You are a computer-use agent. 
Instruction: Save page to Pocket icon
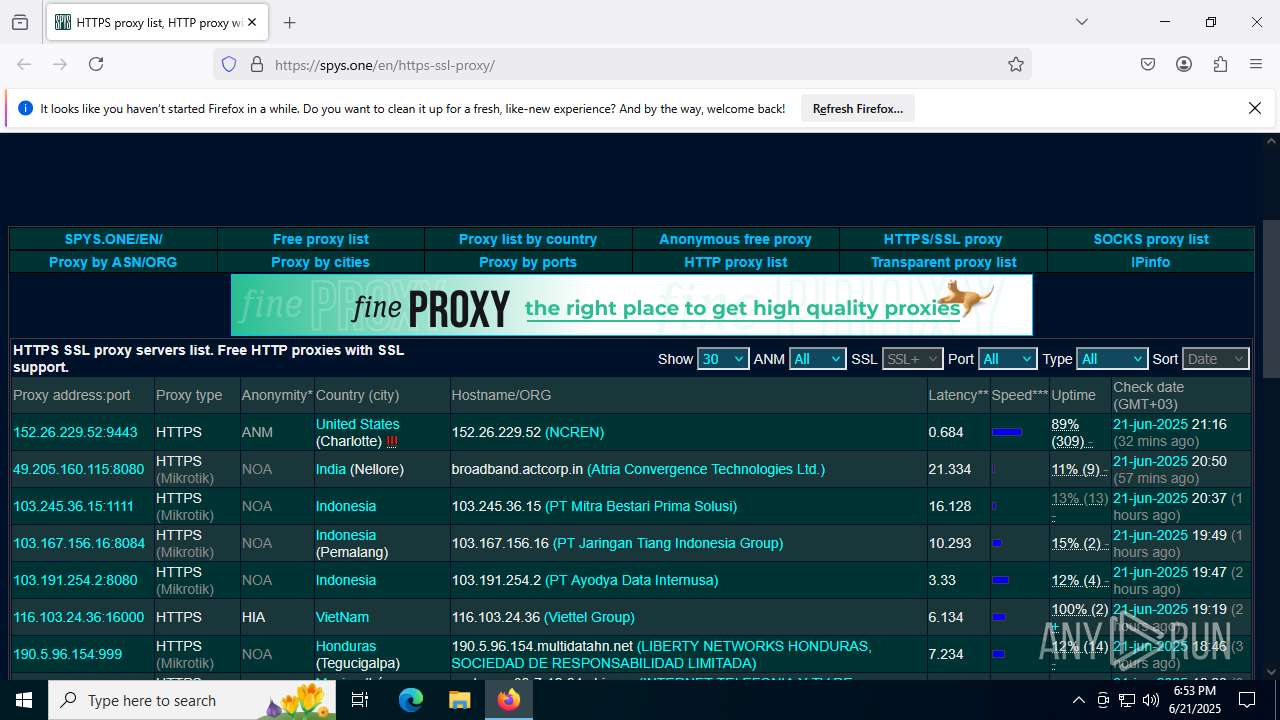1148,64
